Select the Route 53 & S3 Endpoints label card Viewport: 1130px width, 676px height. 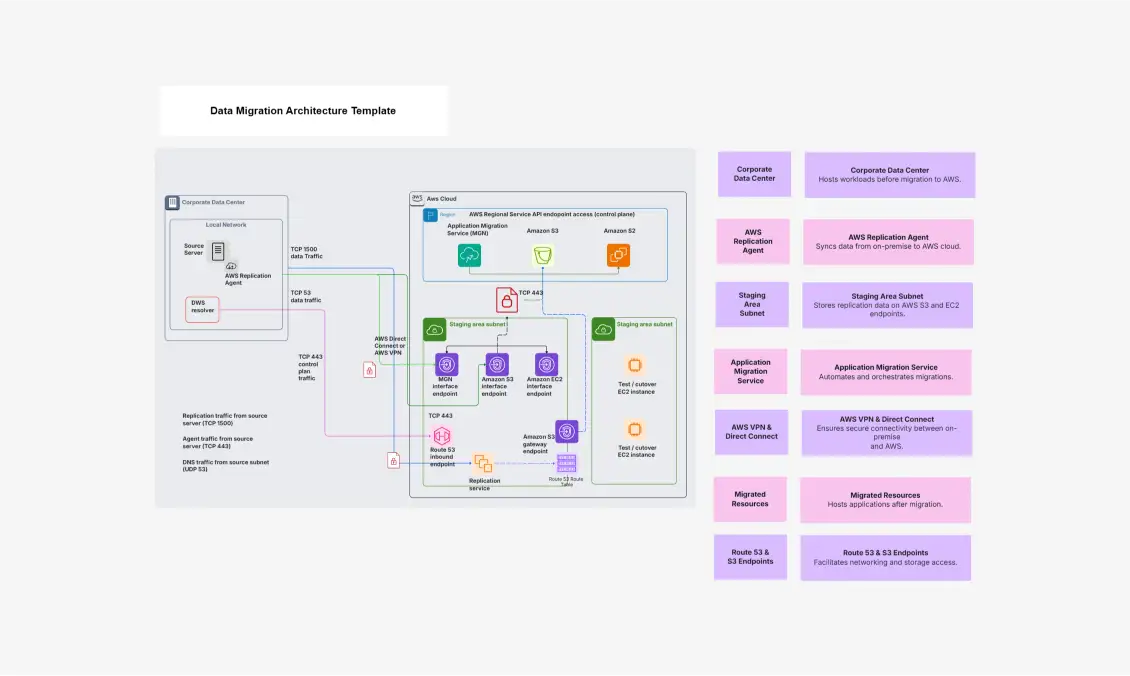(750, 557)
